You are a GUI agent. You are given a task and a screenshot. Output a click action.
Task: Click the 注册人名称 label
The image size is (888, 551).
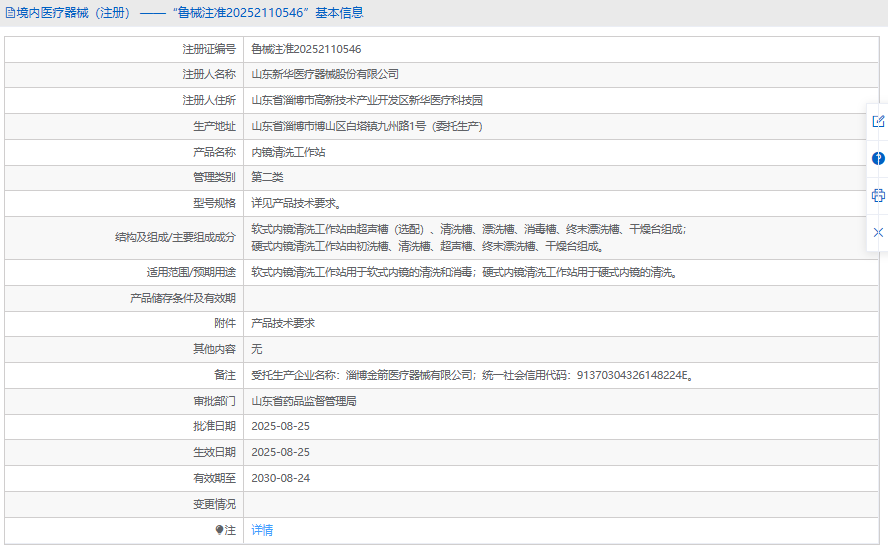[x=209, y=74]
